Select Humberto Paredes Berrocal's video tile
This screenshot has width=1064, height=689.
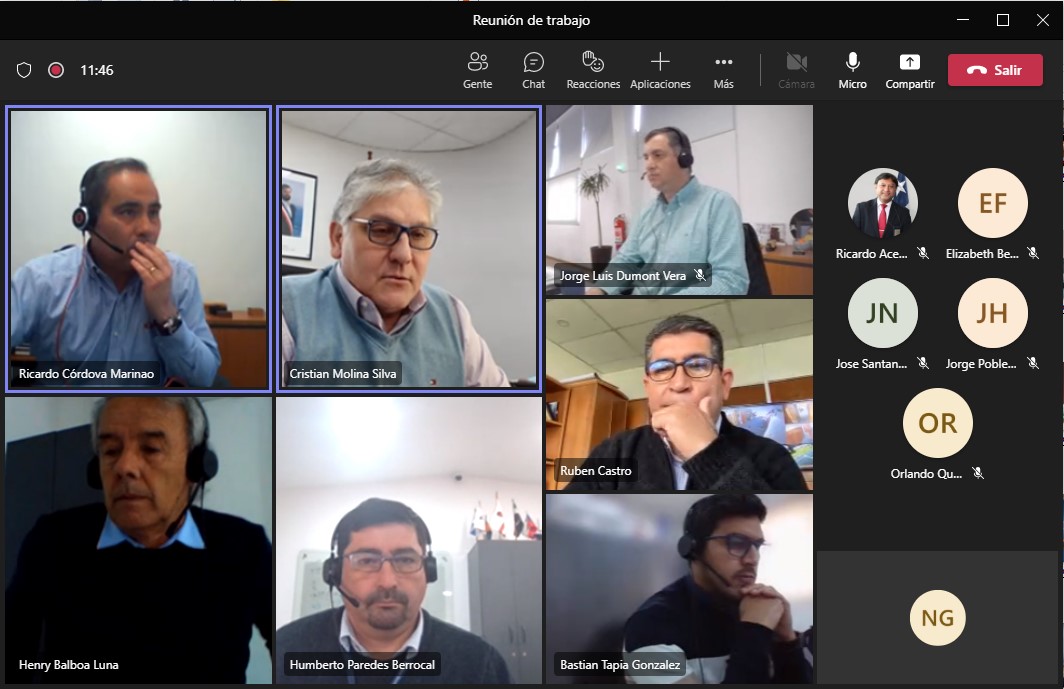point(408,540)
